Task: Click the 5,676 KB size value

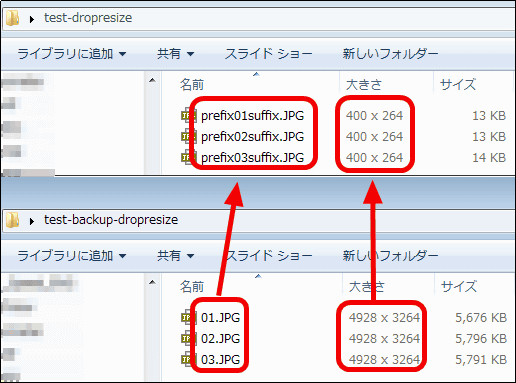Action: (x=481, y=318)
